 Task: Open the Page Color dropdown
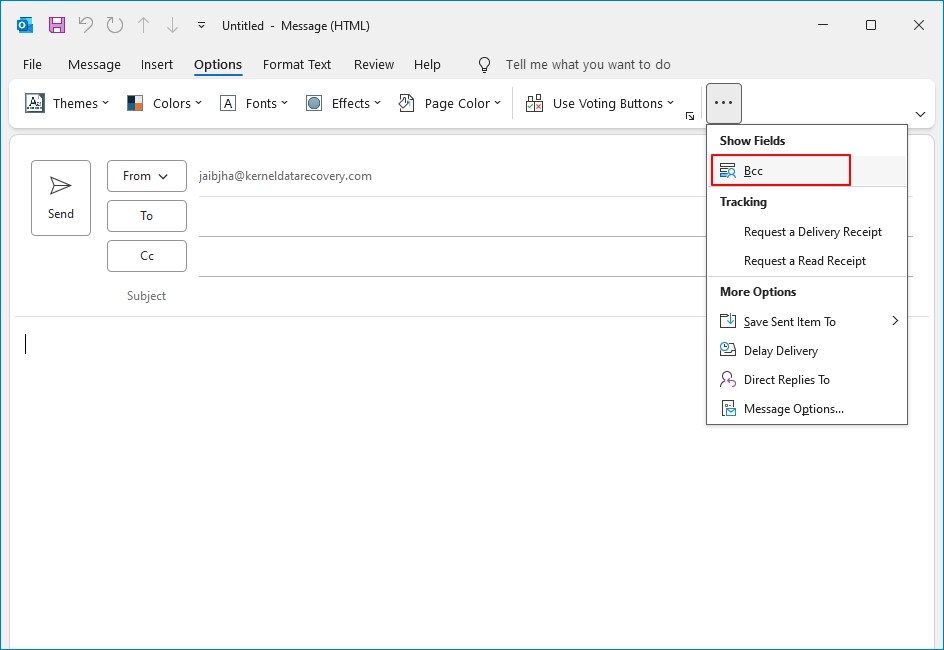(450, 104)
